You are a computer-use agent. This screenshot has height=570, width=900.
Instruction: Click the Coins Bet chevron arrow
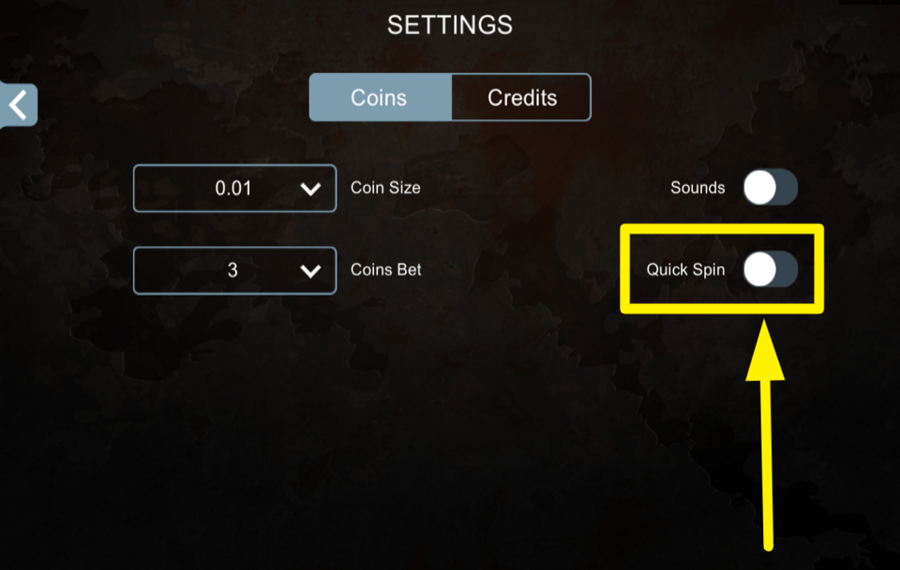tap(311, 271)
